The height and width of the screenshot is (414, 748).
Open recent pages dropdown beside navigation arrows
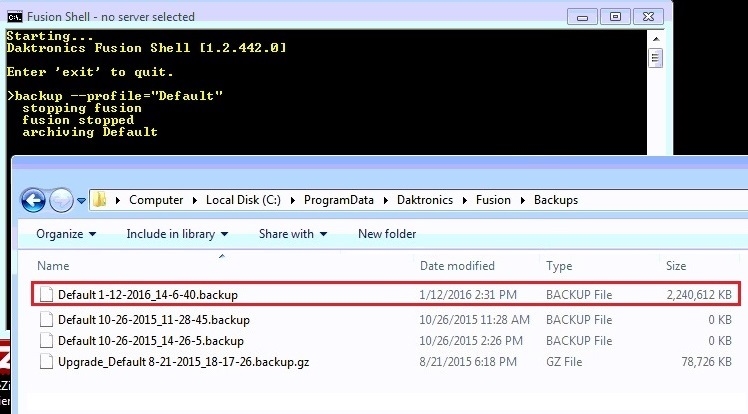79,199
